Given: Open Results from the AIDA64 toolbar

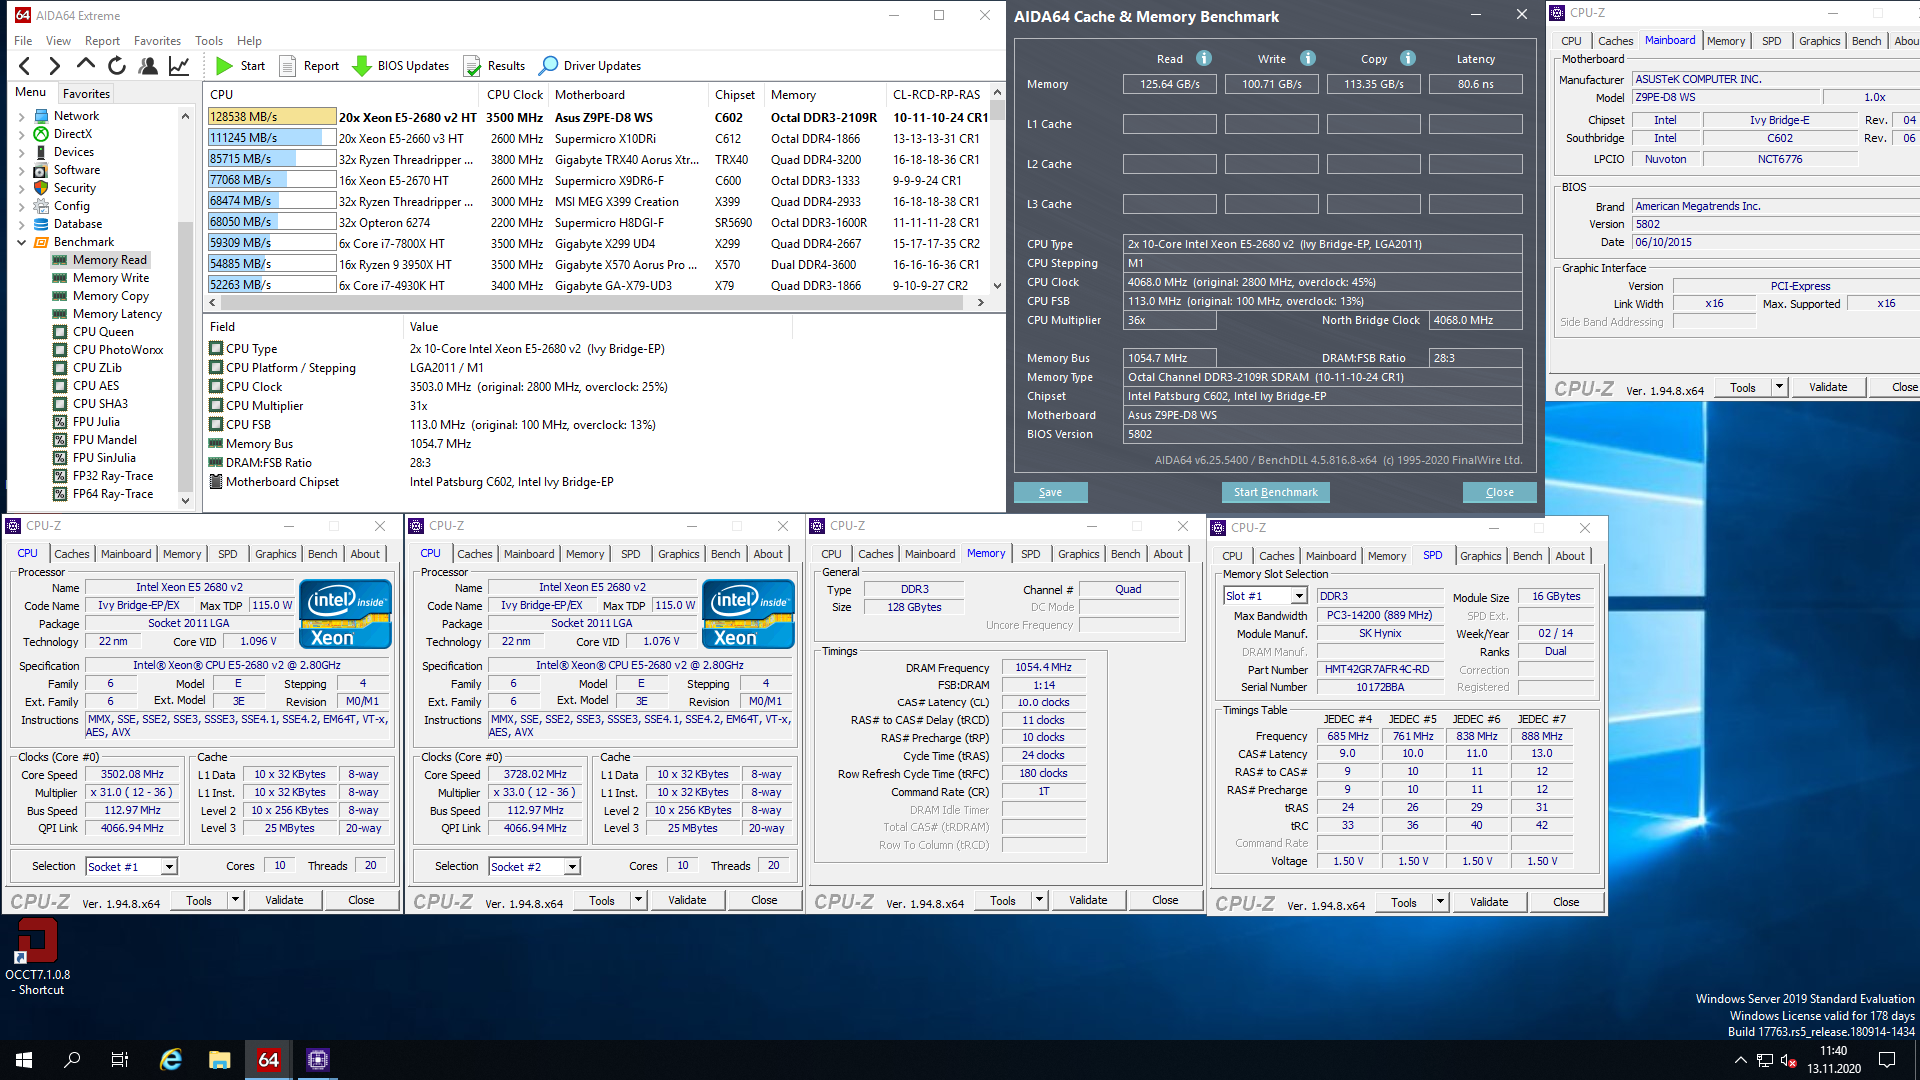Looking at the screenshot, I should [x=494, y=66].
